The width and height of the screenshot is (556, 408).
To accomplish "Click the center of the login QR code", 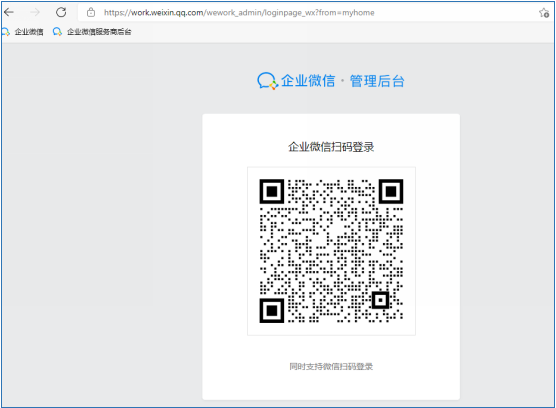I will pyautogui.click(x=331, y=251).
